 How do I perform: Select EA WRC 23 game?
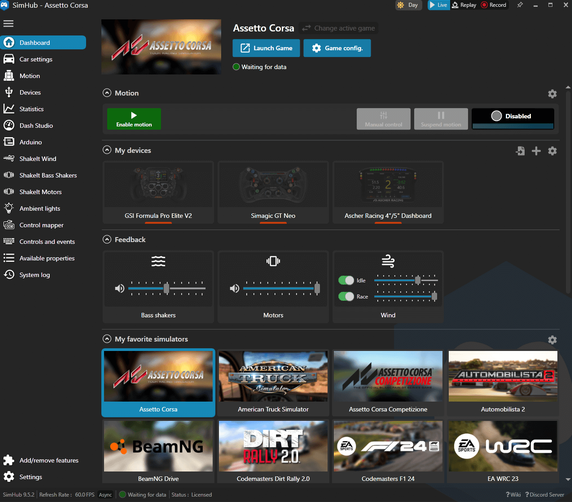pyautogui.click(x=503, y=452)
